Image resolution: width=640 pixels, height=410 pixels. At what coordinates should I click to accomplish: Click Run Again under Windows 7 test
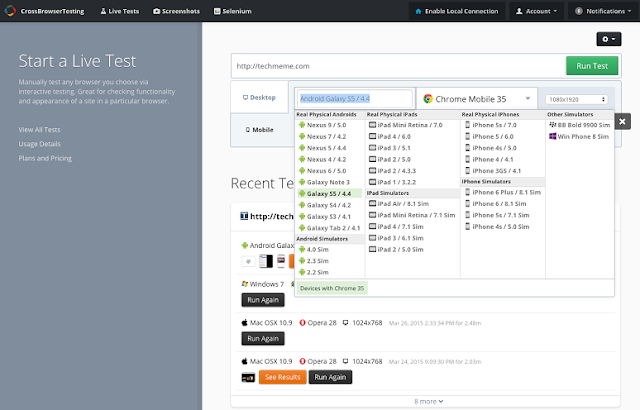point(263,300)
